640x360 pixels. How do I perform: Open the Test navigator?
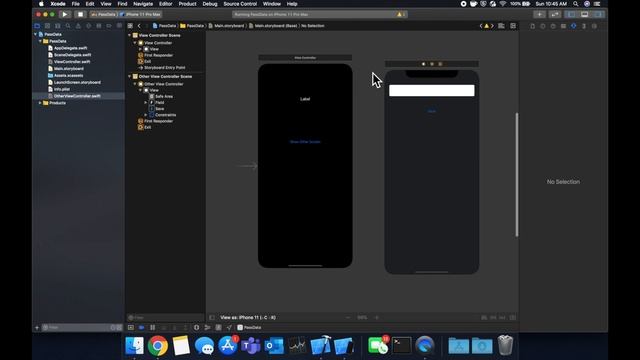[89, 26]
